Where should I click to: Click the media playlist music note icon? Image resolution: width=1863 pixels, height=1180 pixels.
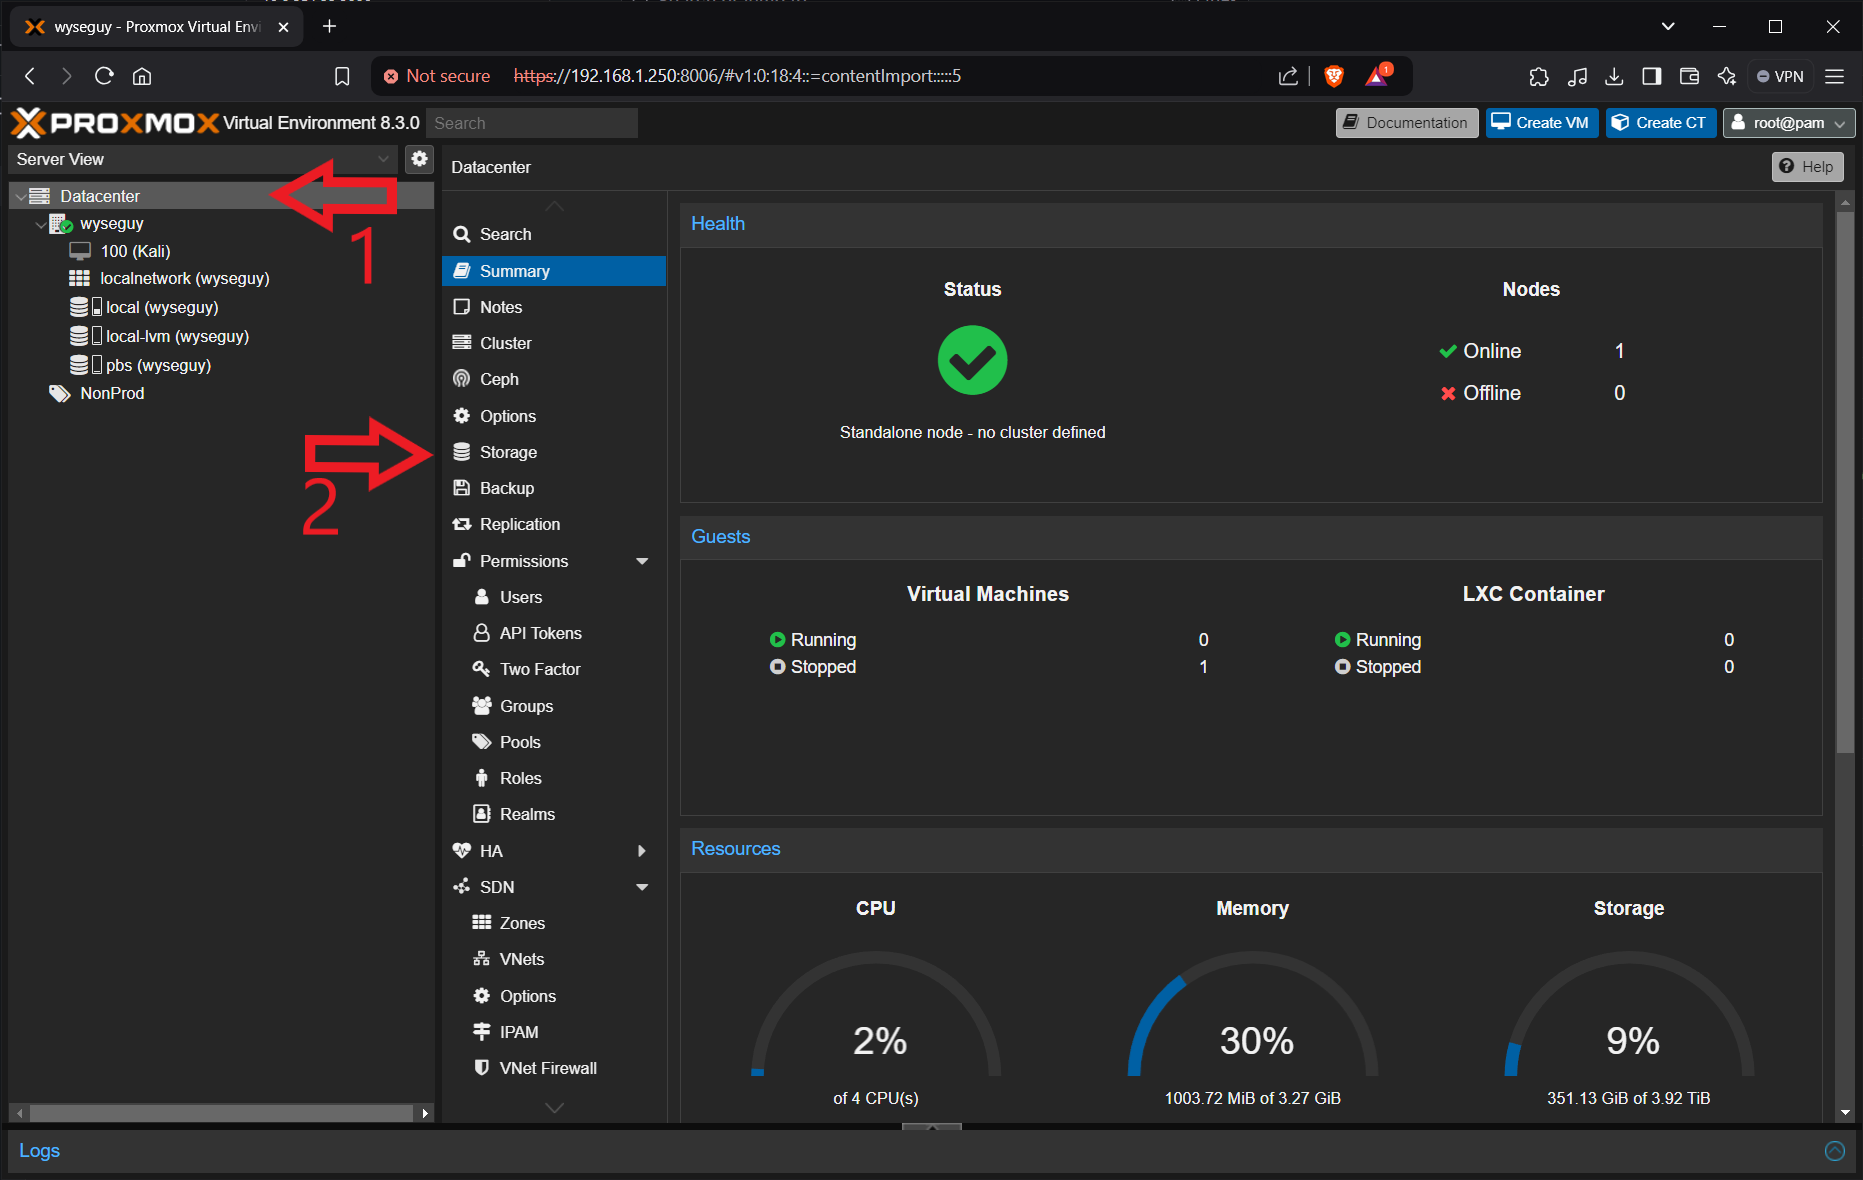click(x=1577, y=76)
